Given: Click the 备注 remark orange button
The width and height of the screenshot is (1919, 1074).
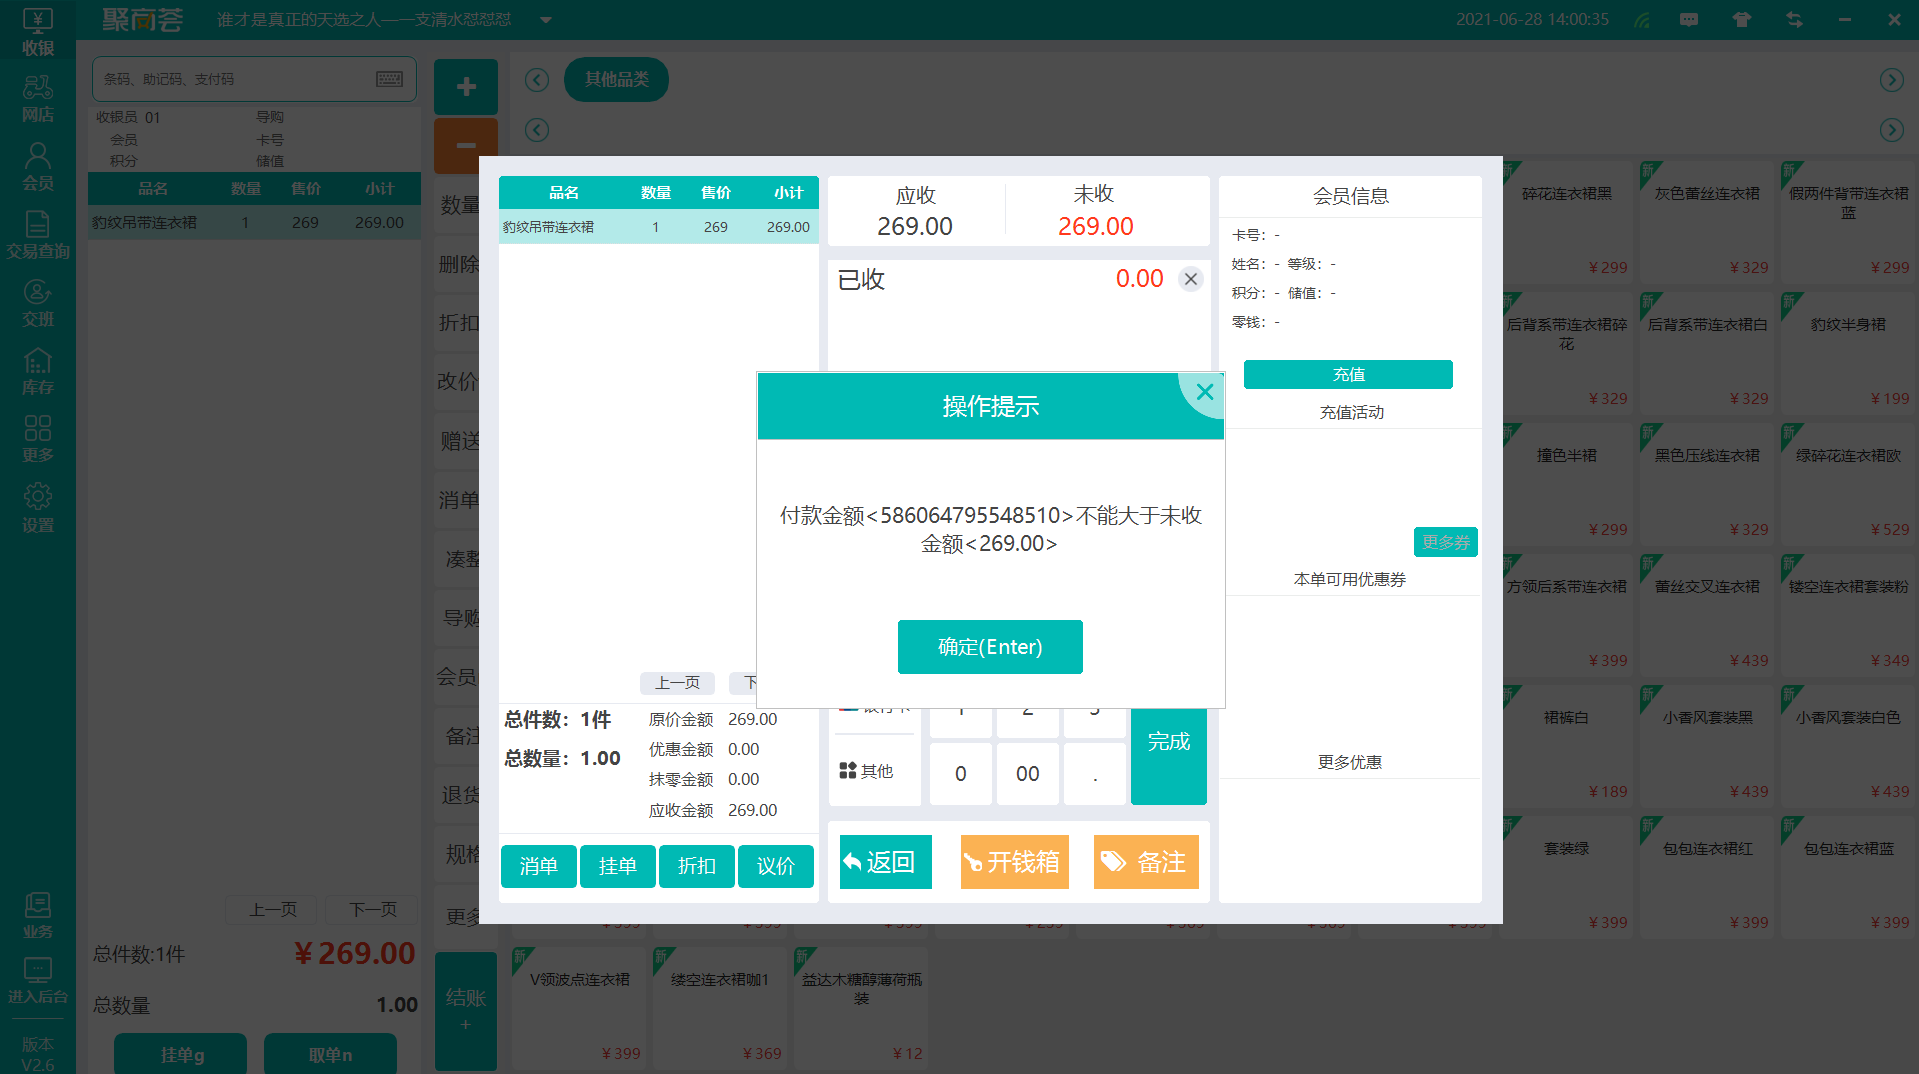Looking at the screenshot, I should coord(1146,862).
